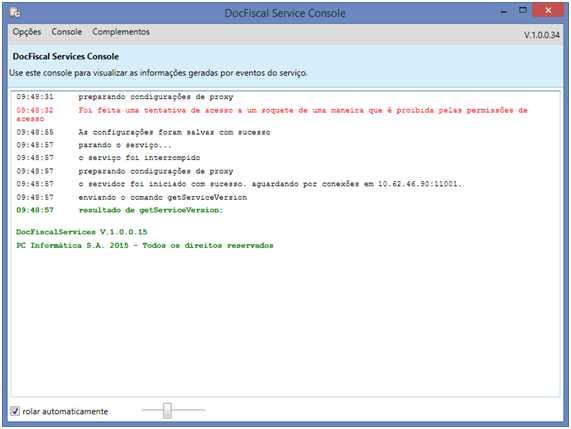
Task: Click the version label V.1.0.0.34
Action: pyautogui.click(x=542, y=35)
